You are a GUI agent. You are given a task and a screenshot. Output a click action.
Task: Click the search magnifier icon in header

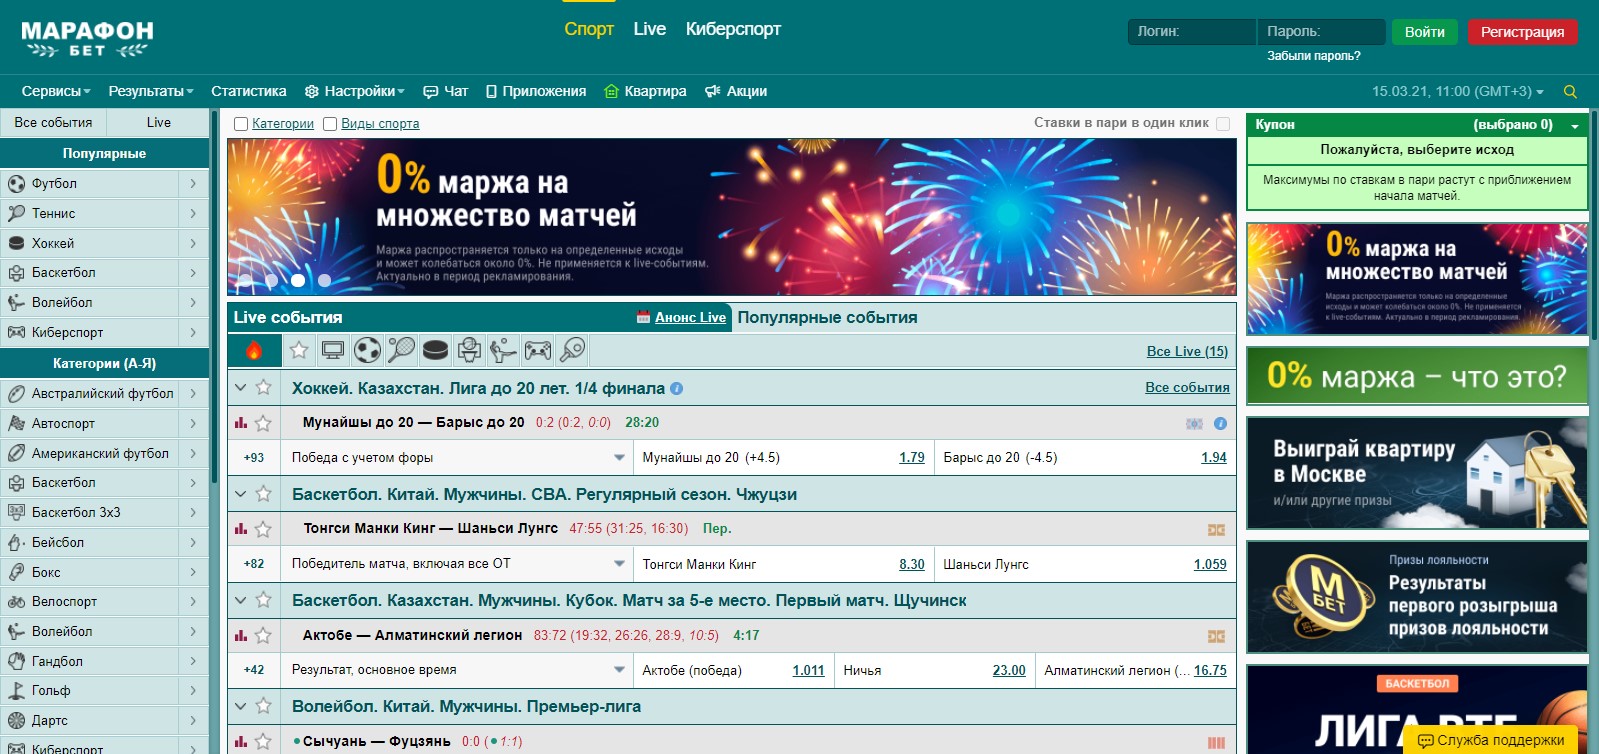click(1570, 91)
